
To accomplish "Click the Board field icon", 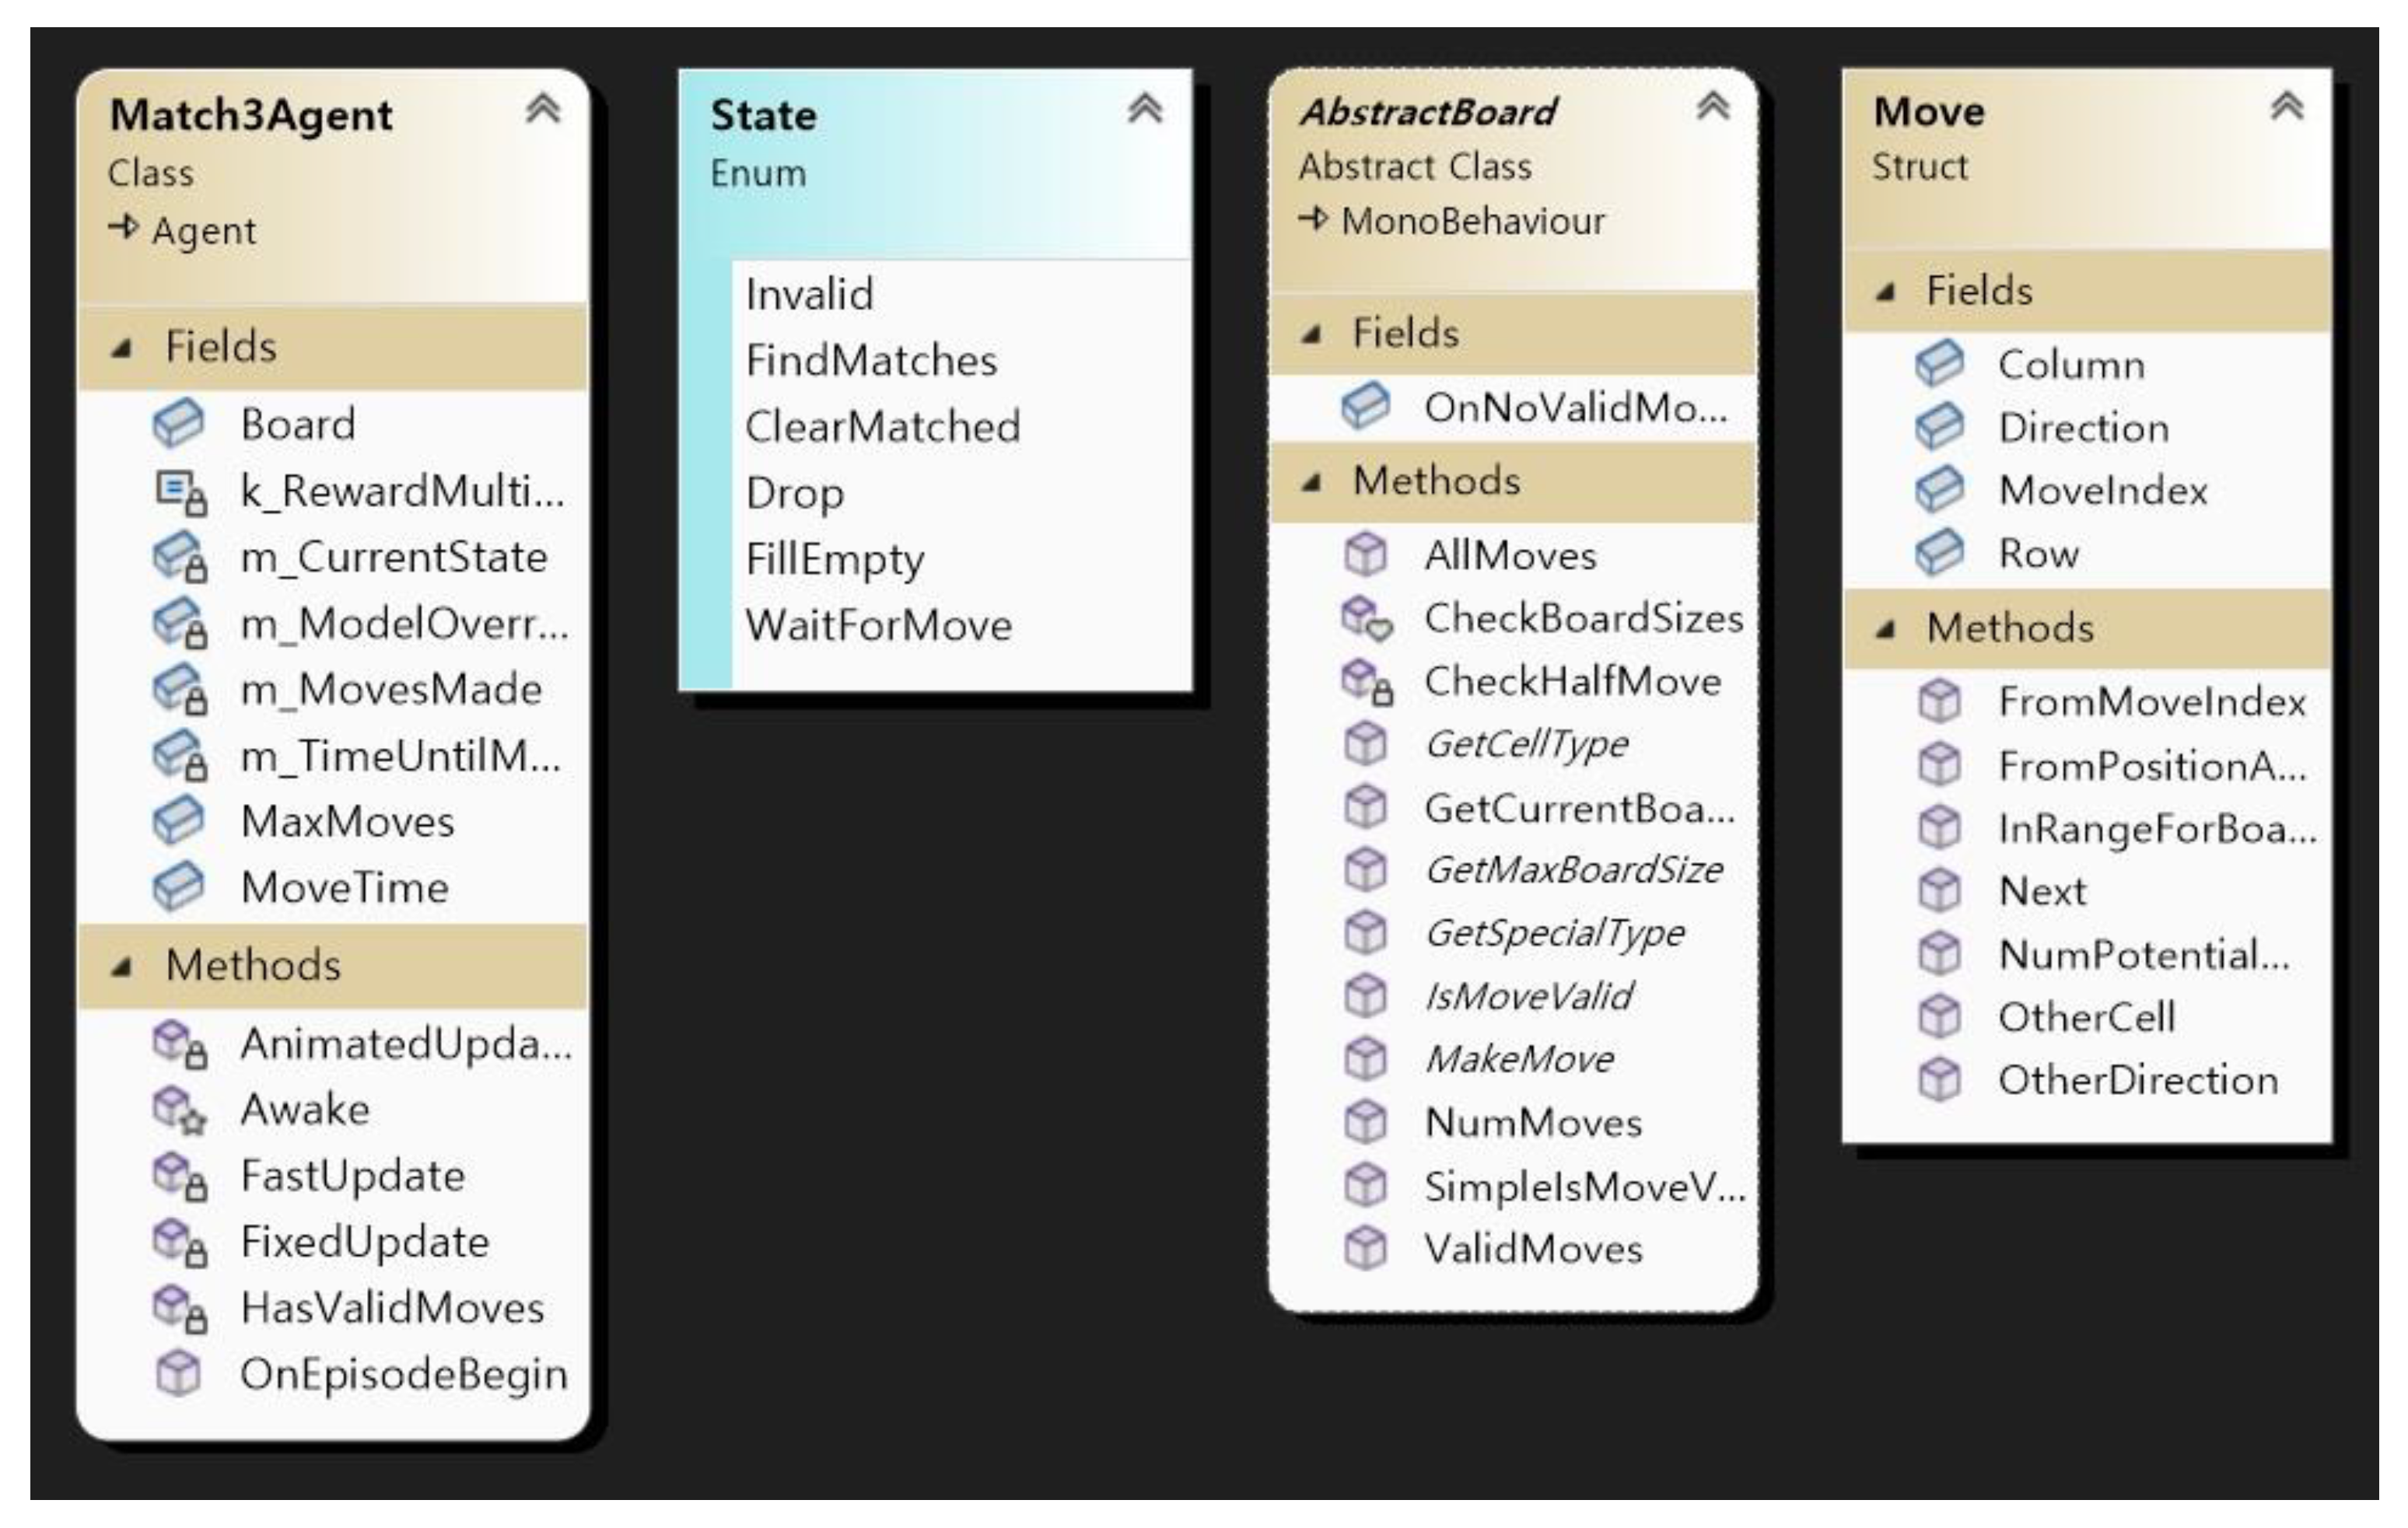I will [x=178, y=424].
